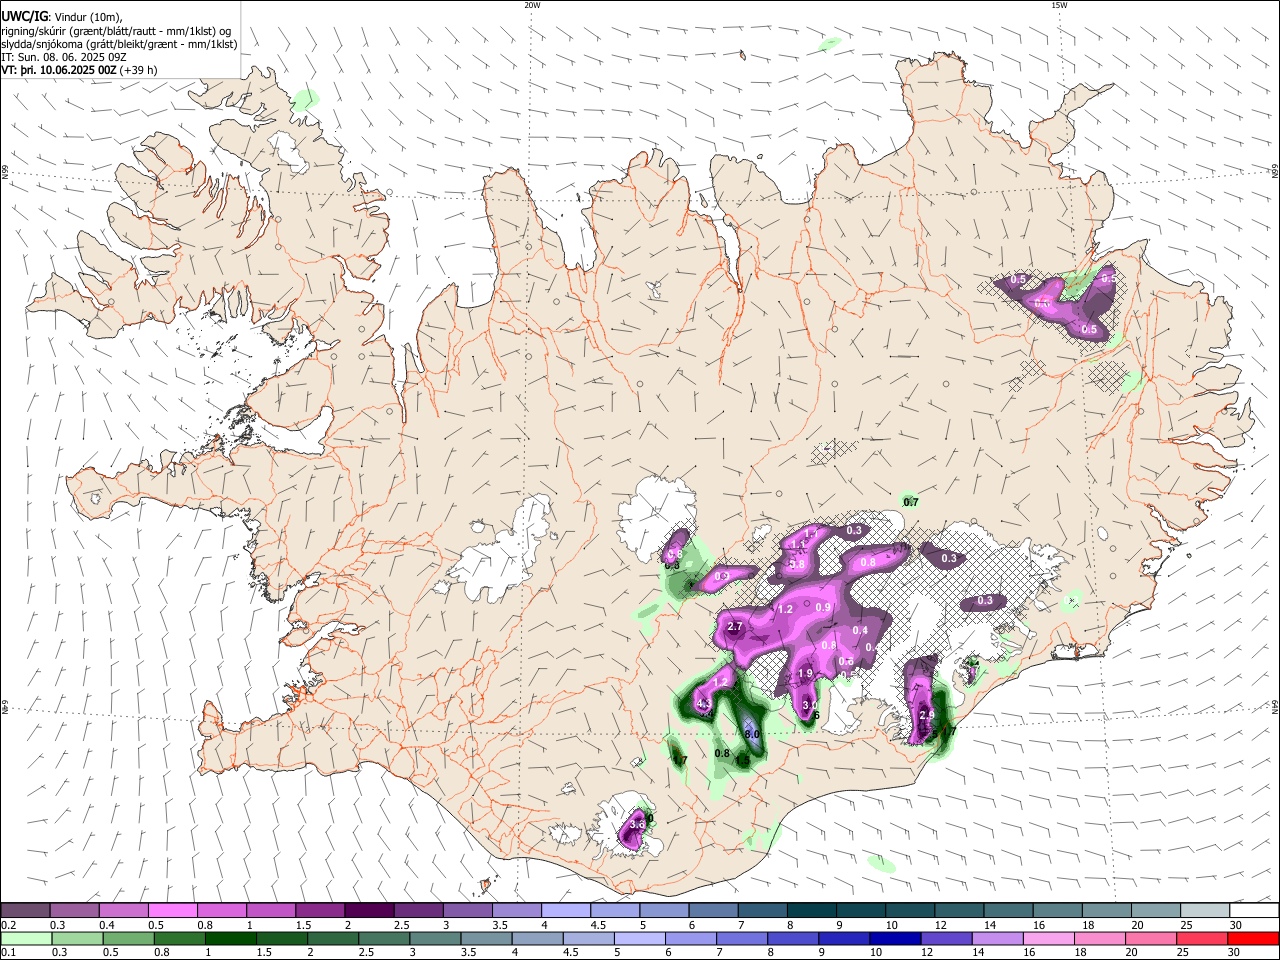1280x960 pixels.
Task: Click the darkest green 1–1.5 rain legend swatch
Action: tap(231, 938)
